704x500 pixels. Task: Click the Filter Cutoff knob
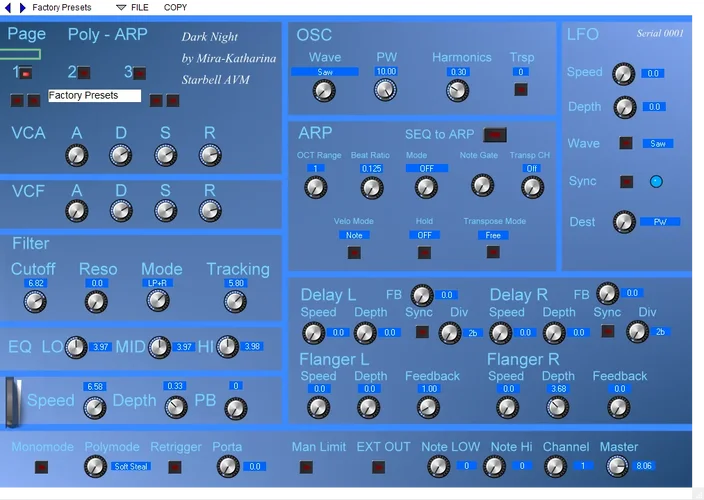(x=35, y=301)
